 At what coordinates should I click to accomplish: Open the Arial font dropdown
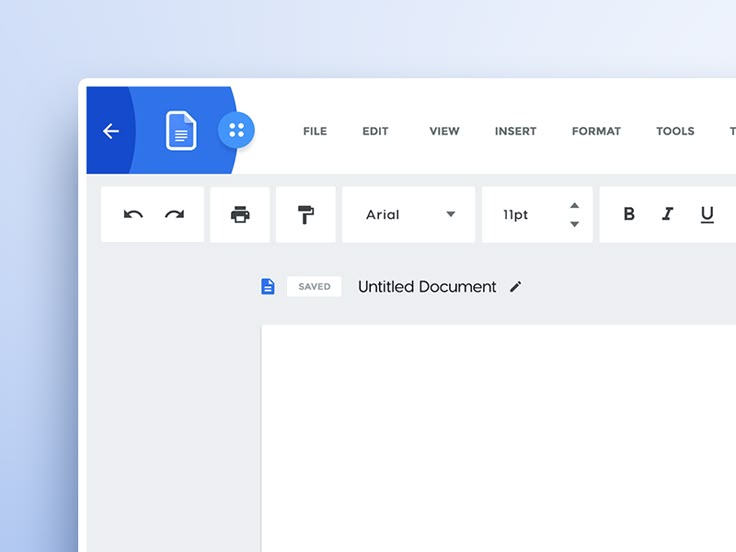(x=408, y=215)
